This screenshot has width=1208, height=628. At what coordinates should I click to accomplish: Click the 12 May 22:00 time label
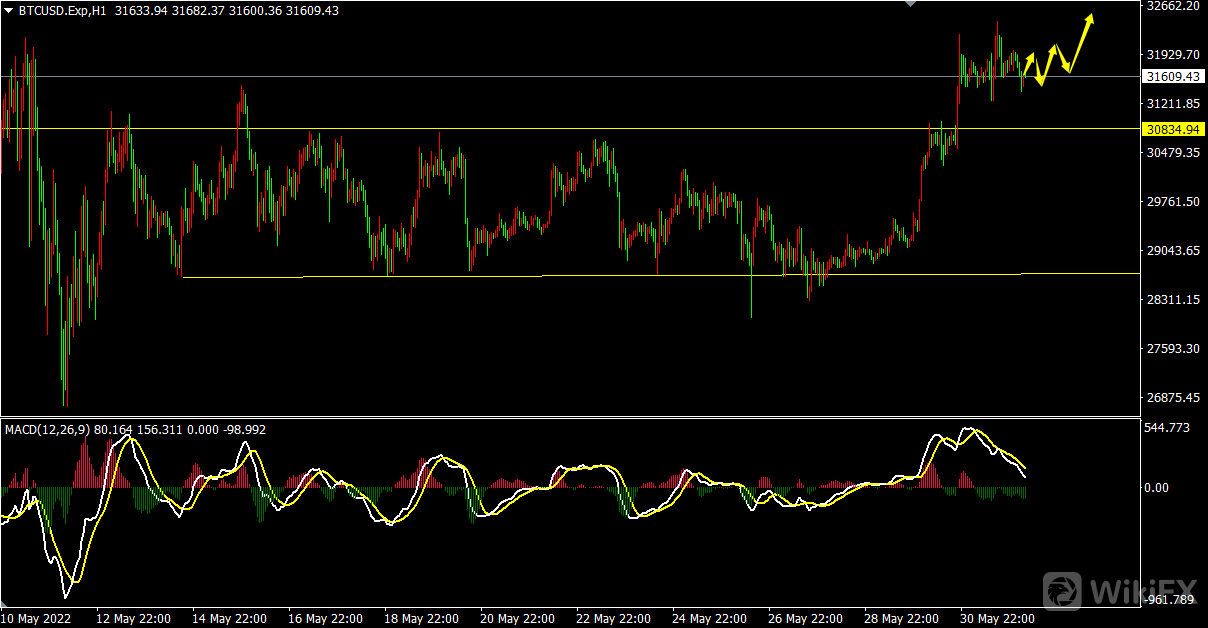pos(133,619)
